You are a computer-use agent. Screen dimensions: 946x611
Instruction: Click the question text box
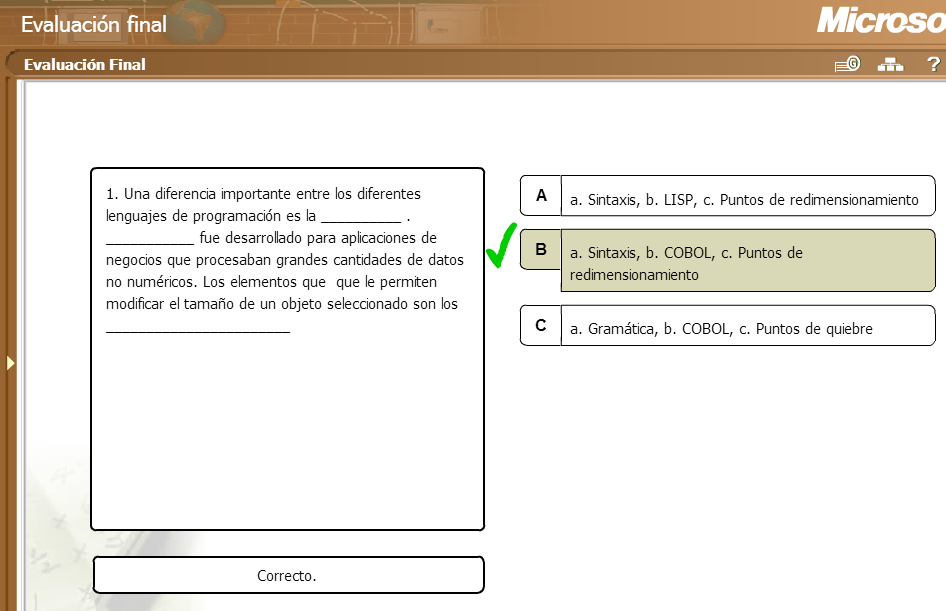tap(288, 348)
